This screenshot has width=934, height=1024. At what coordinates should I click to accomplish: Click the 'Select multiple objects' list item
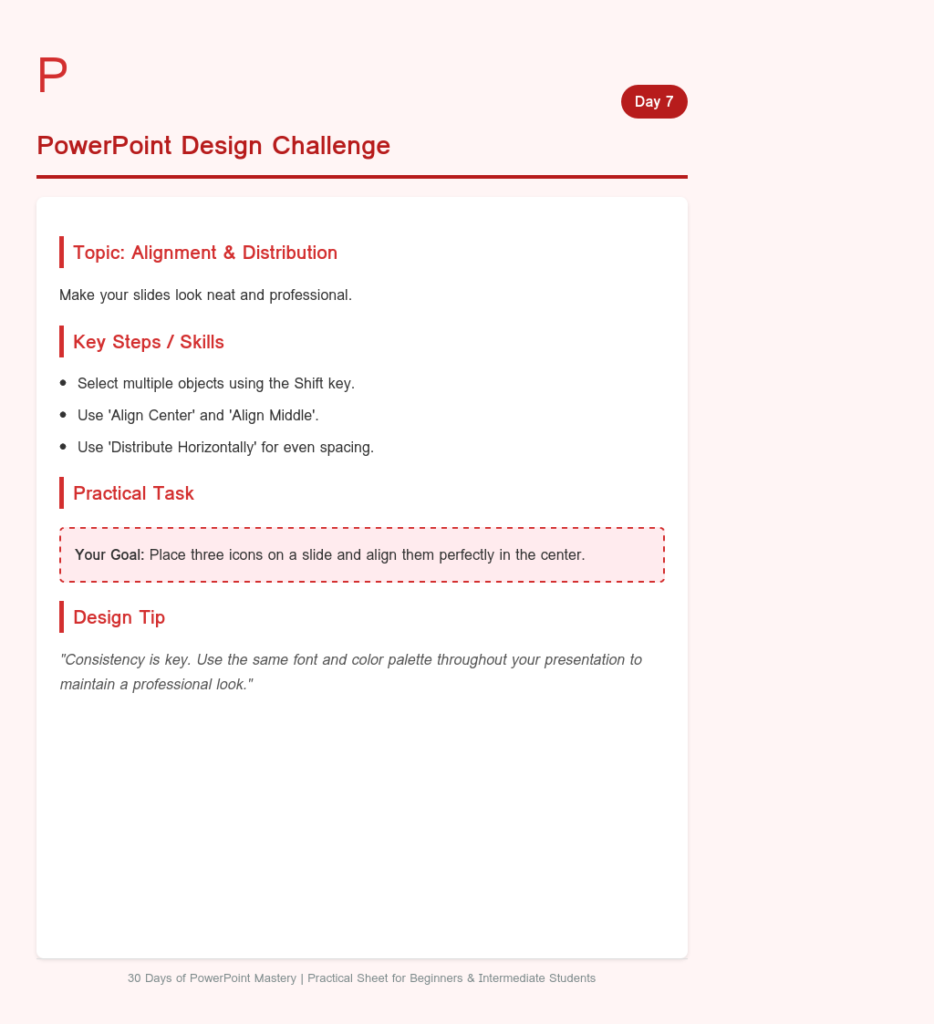click(x=216, y=383)
